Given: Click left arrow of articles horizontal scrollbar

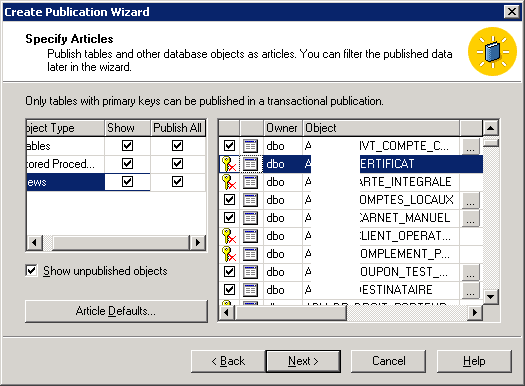Looking at the screenshot, I should tap(227, 313).
